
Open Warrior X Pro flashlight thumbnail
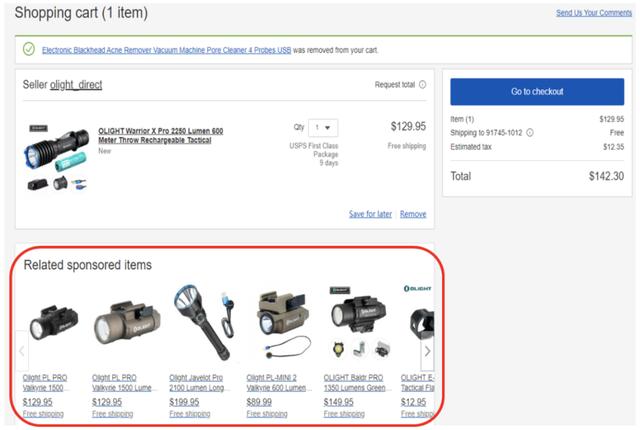click(56, 158)
